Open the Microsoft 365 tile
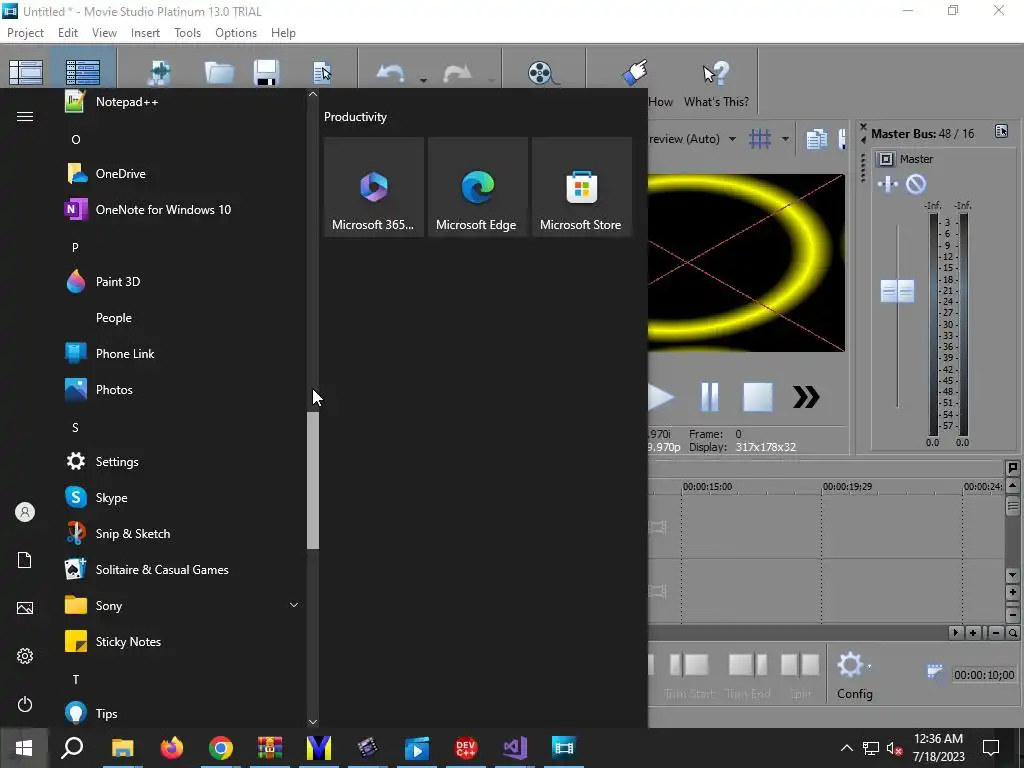Image resolution: width=1024 pixels, height=768 pixels. (x=374, y=187)
